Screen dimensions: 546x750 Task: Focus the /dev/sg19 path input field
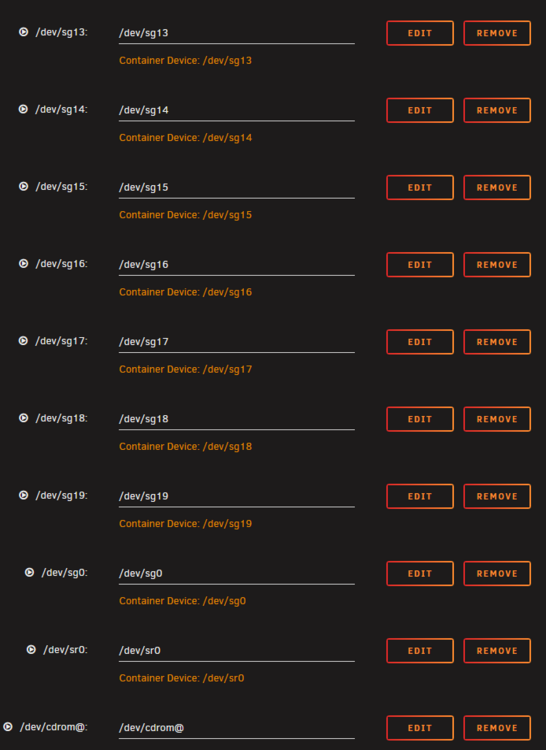[237, 496]
